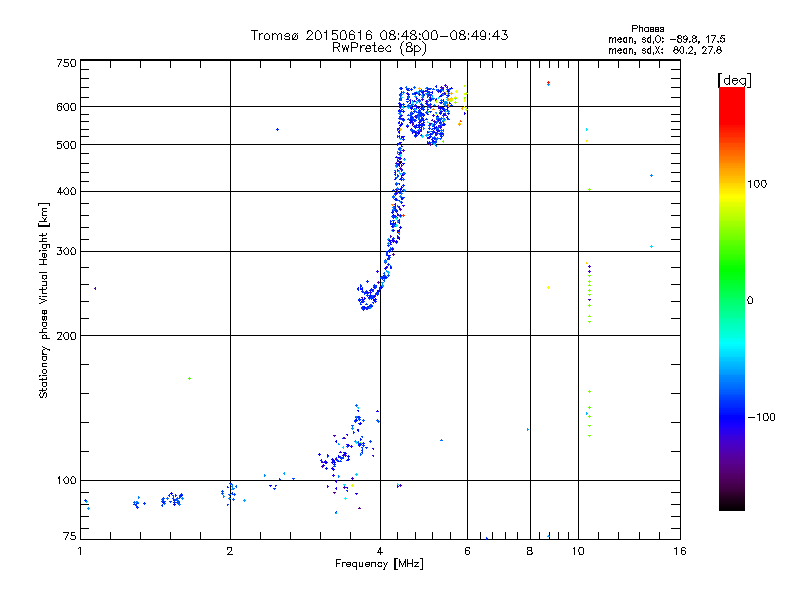The height and width of the screenshot is (600, 800).
Task: Click the colorbar tick label '-100'
Action: coord(761,417)
